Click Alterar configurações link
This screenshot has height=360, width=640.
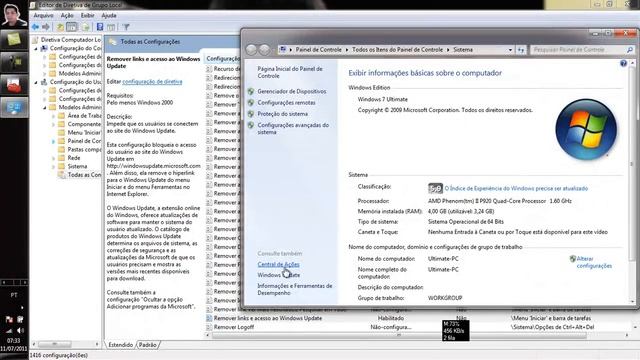coord(594,262)
